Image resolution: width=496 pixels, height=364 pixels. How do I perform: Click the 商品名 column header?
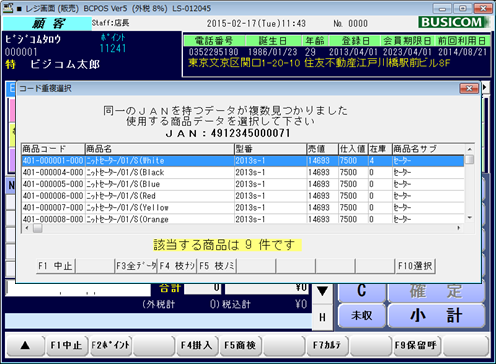160,149
